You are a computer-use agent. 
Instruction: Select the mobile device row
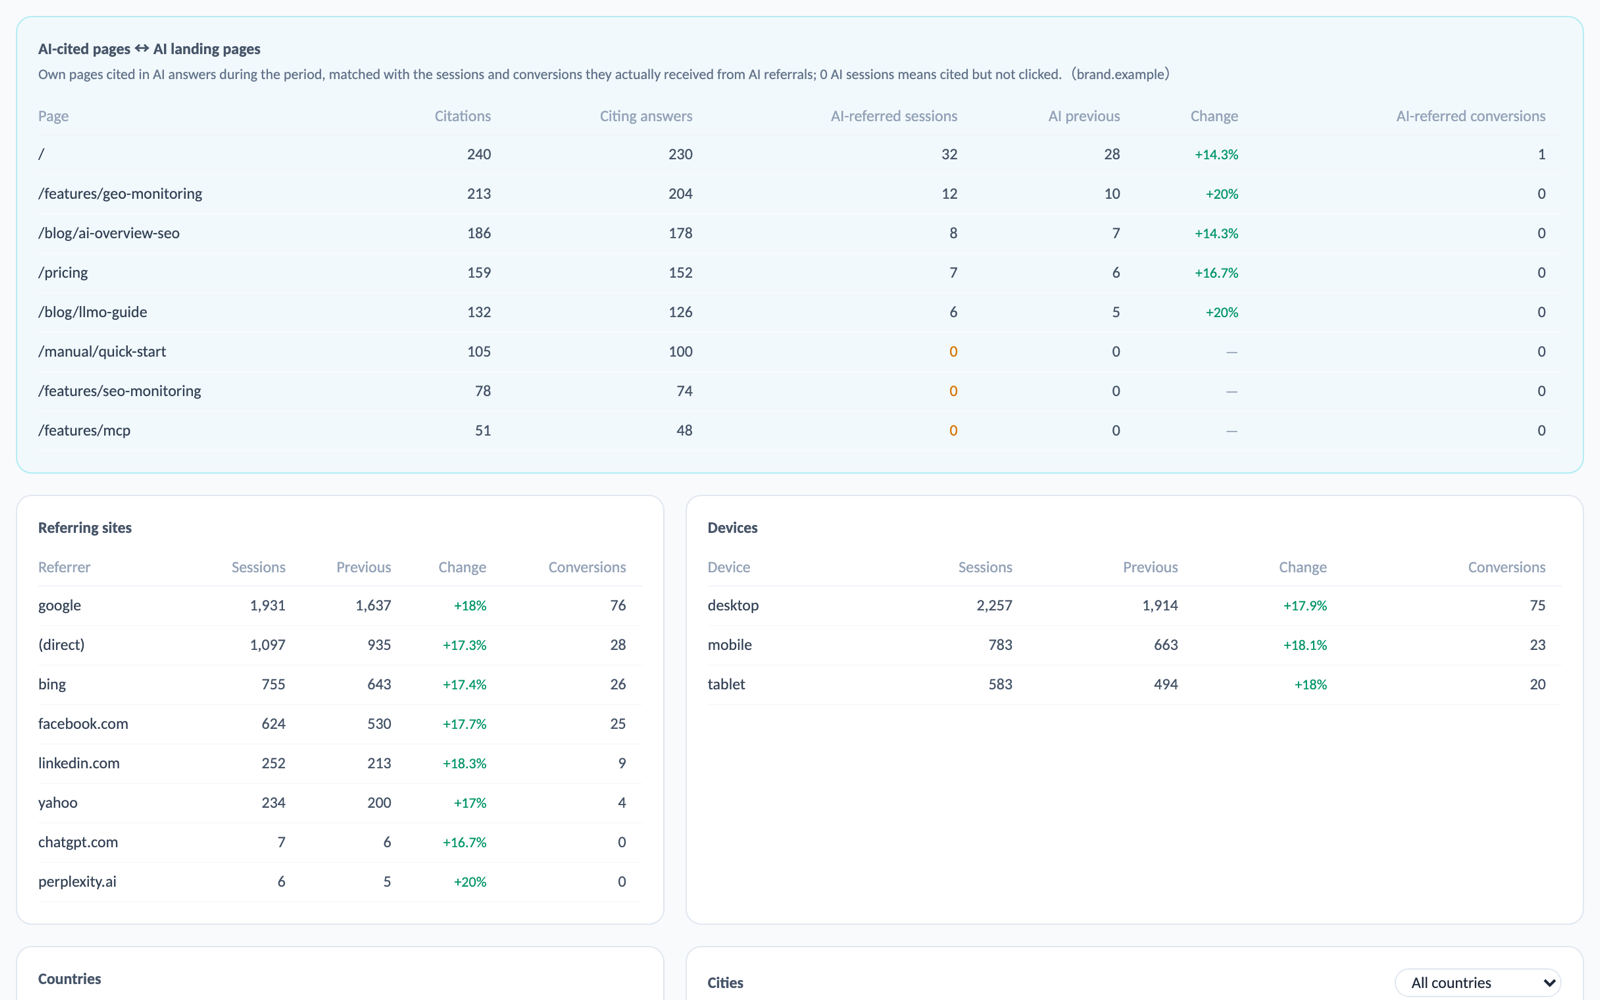1134,645
